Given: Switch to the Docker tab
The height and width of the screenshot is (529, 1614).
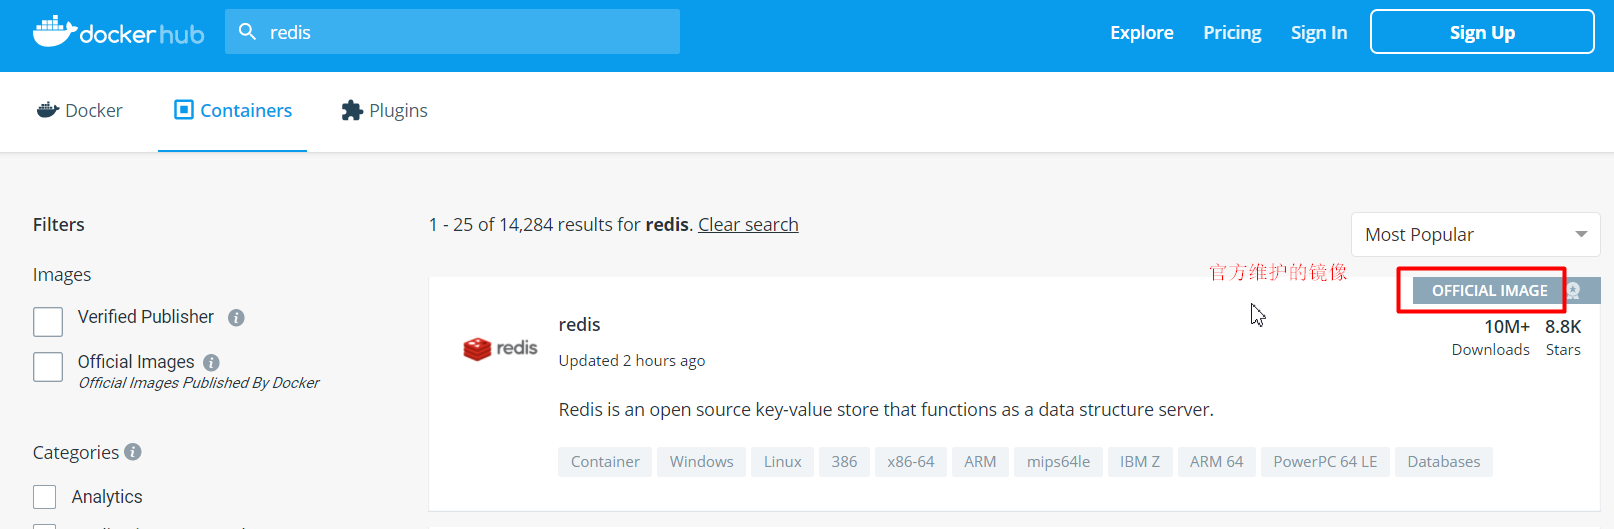Looking at the screenshot, I should click(80, 110).
